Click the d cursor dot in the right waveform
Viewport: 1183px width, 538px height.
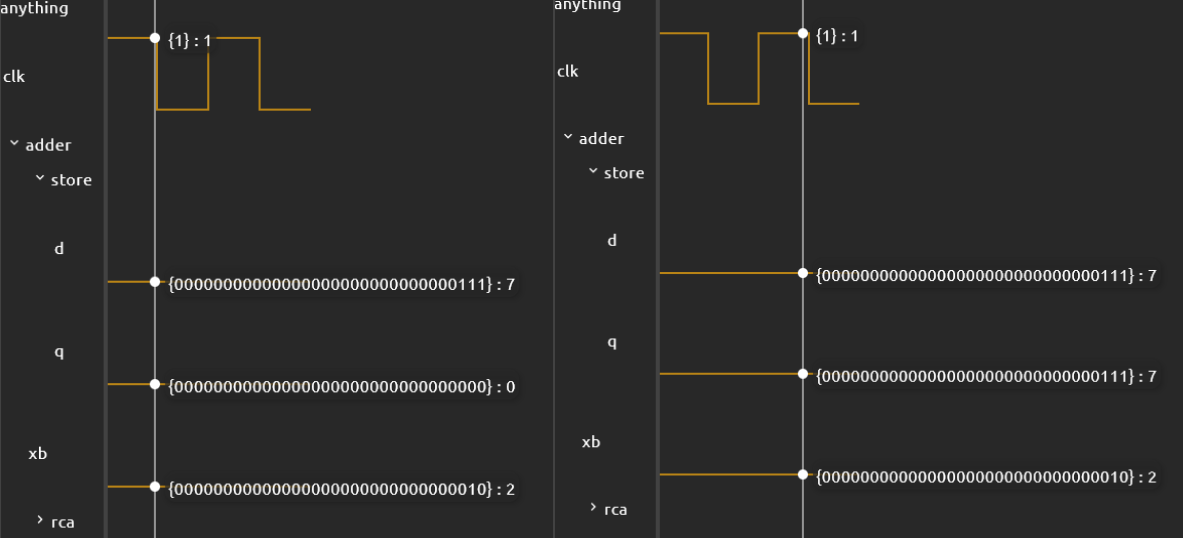tap(803, 272)
